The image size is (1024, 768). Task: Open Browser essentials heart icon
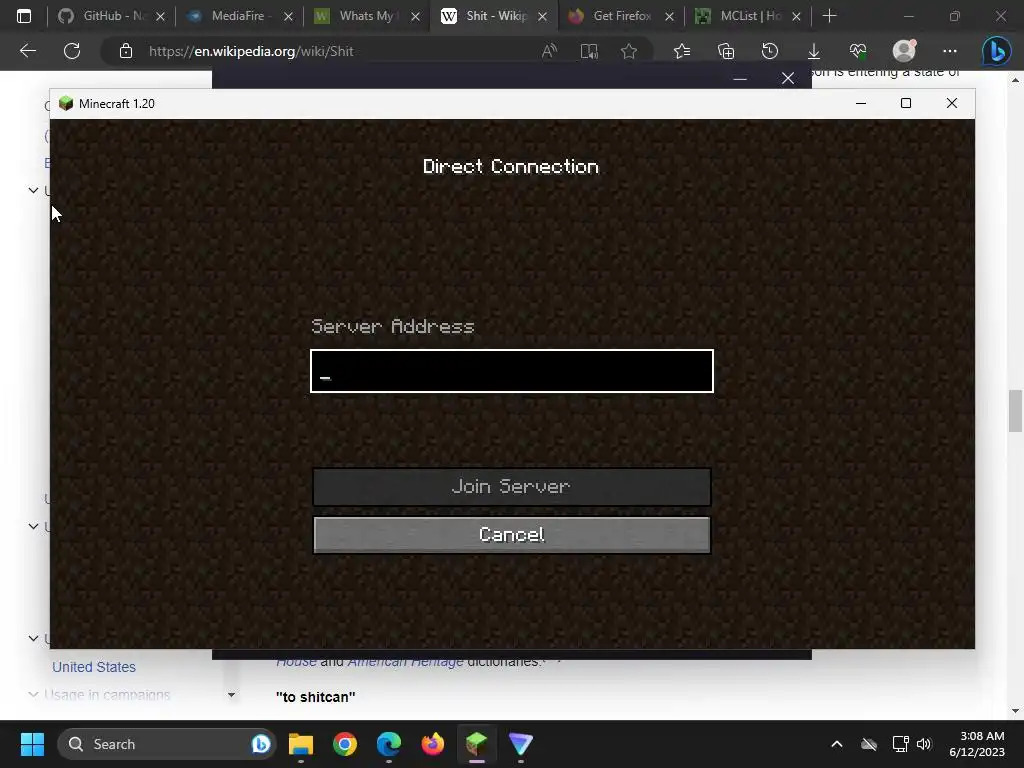coord(857,51)
